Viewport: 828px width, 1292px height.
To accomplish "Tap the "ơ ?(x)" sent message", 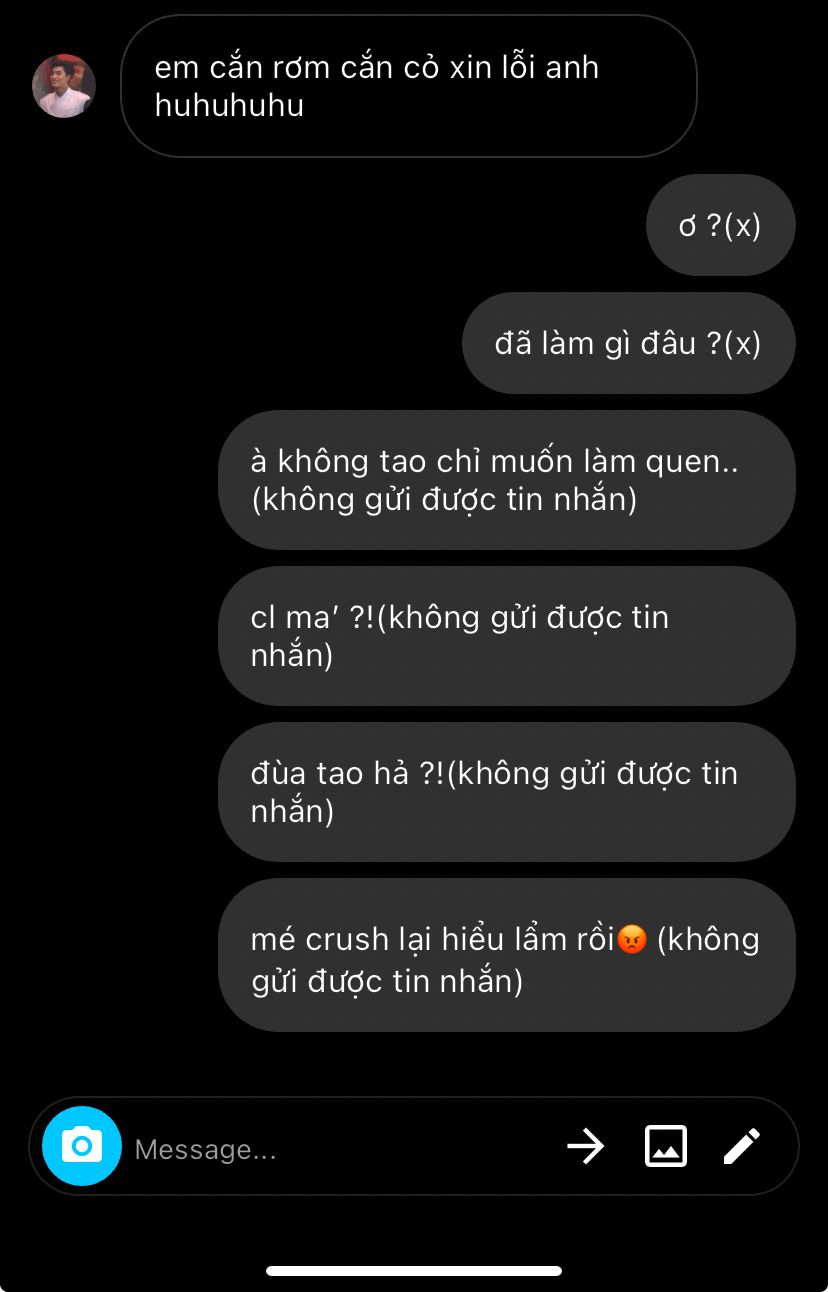I will point(720,226).
